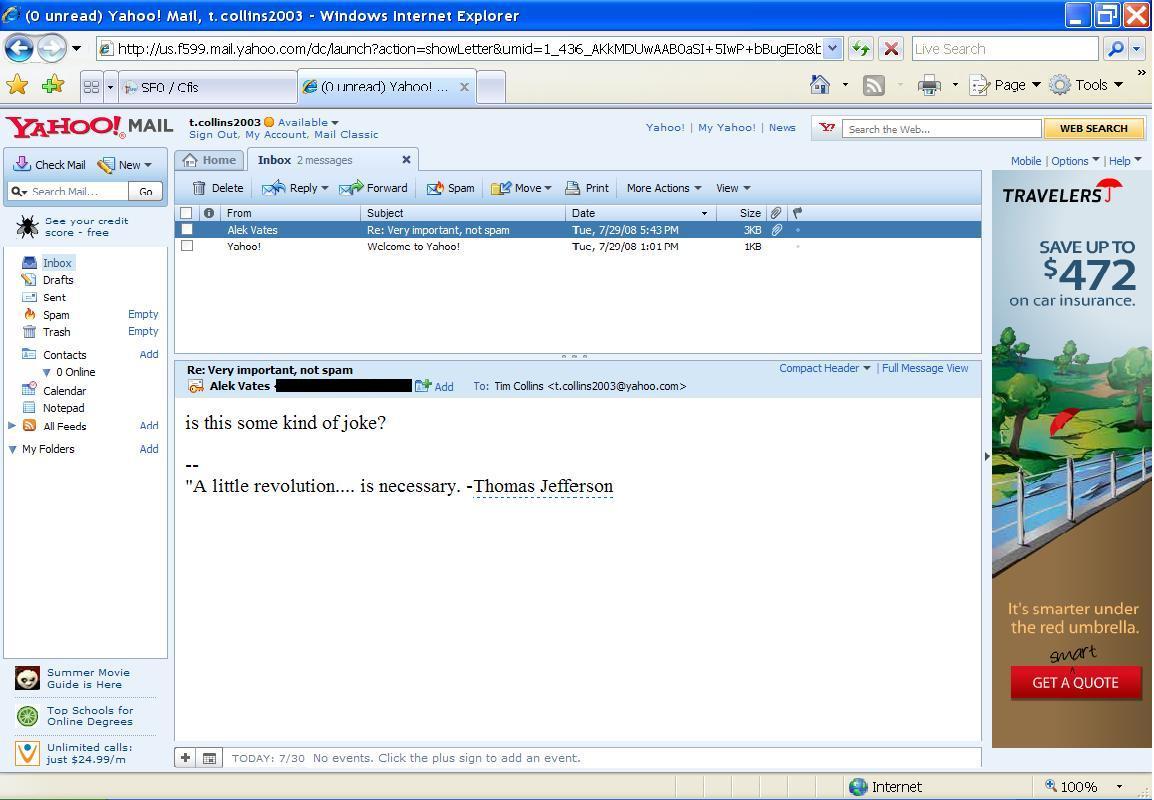Click the key icon beside Alek Vates

click(196, 386)
